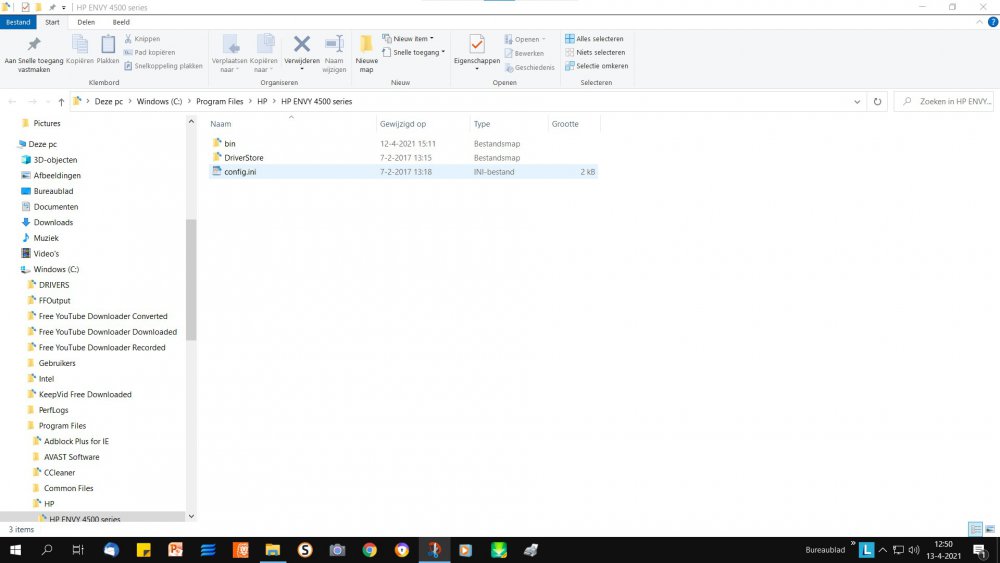Click the Plakken clipboard icon
1000x563 pixels.
pos(108,45)
